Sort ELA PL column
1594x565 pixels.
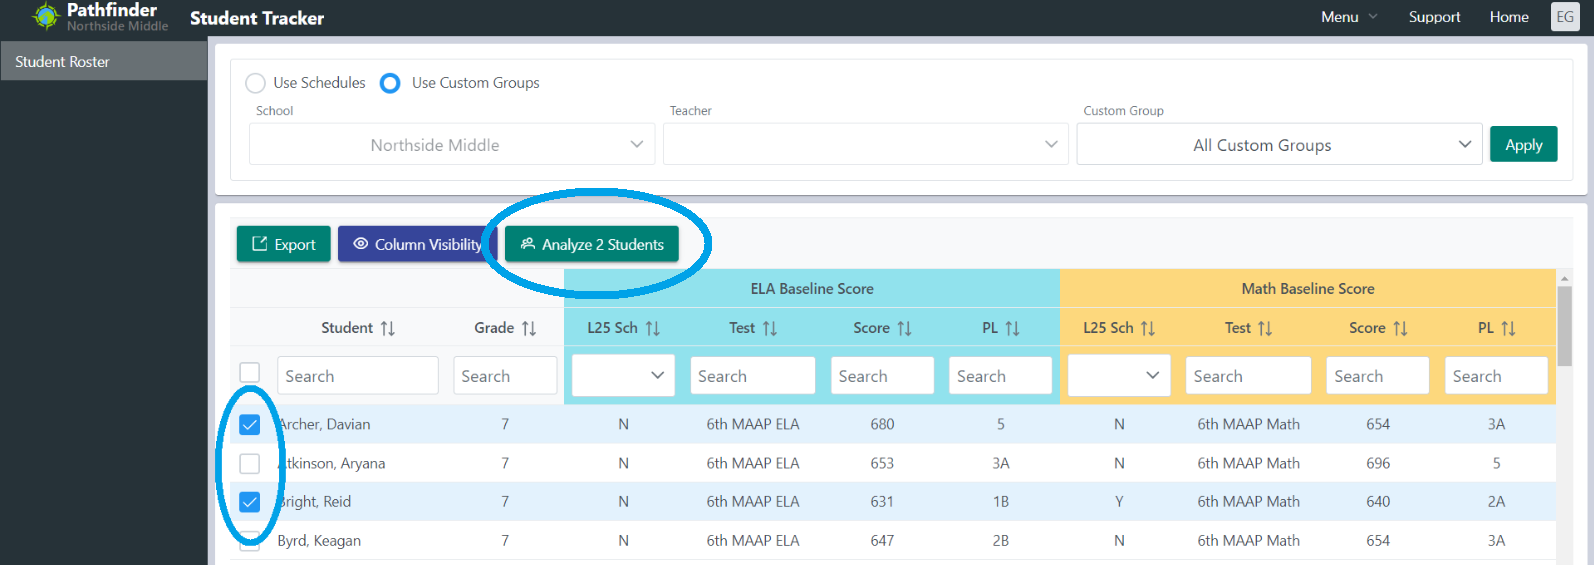1012,328
